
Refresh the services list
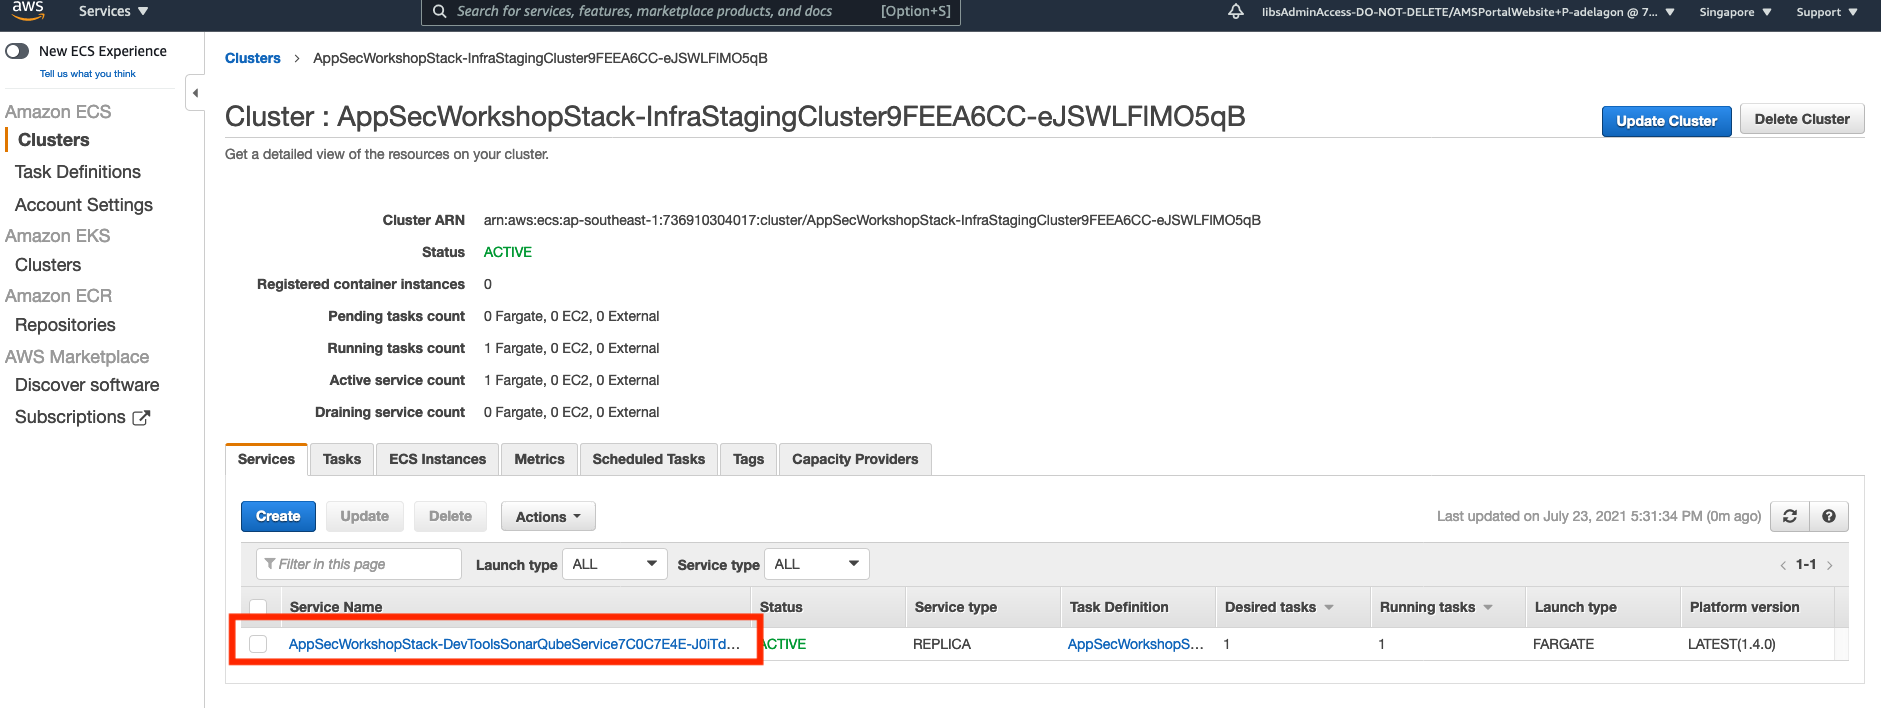[1790, 516]
